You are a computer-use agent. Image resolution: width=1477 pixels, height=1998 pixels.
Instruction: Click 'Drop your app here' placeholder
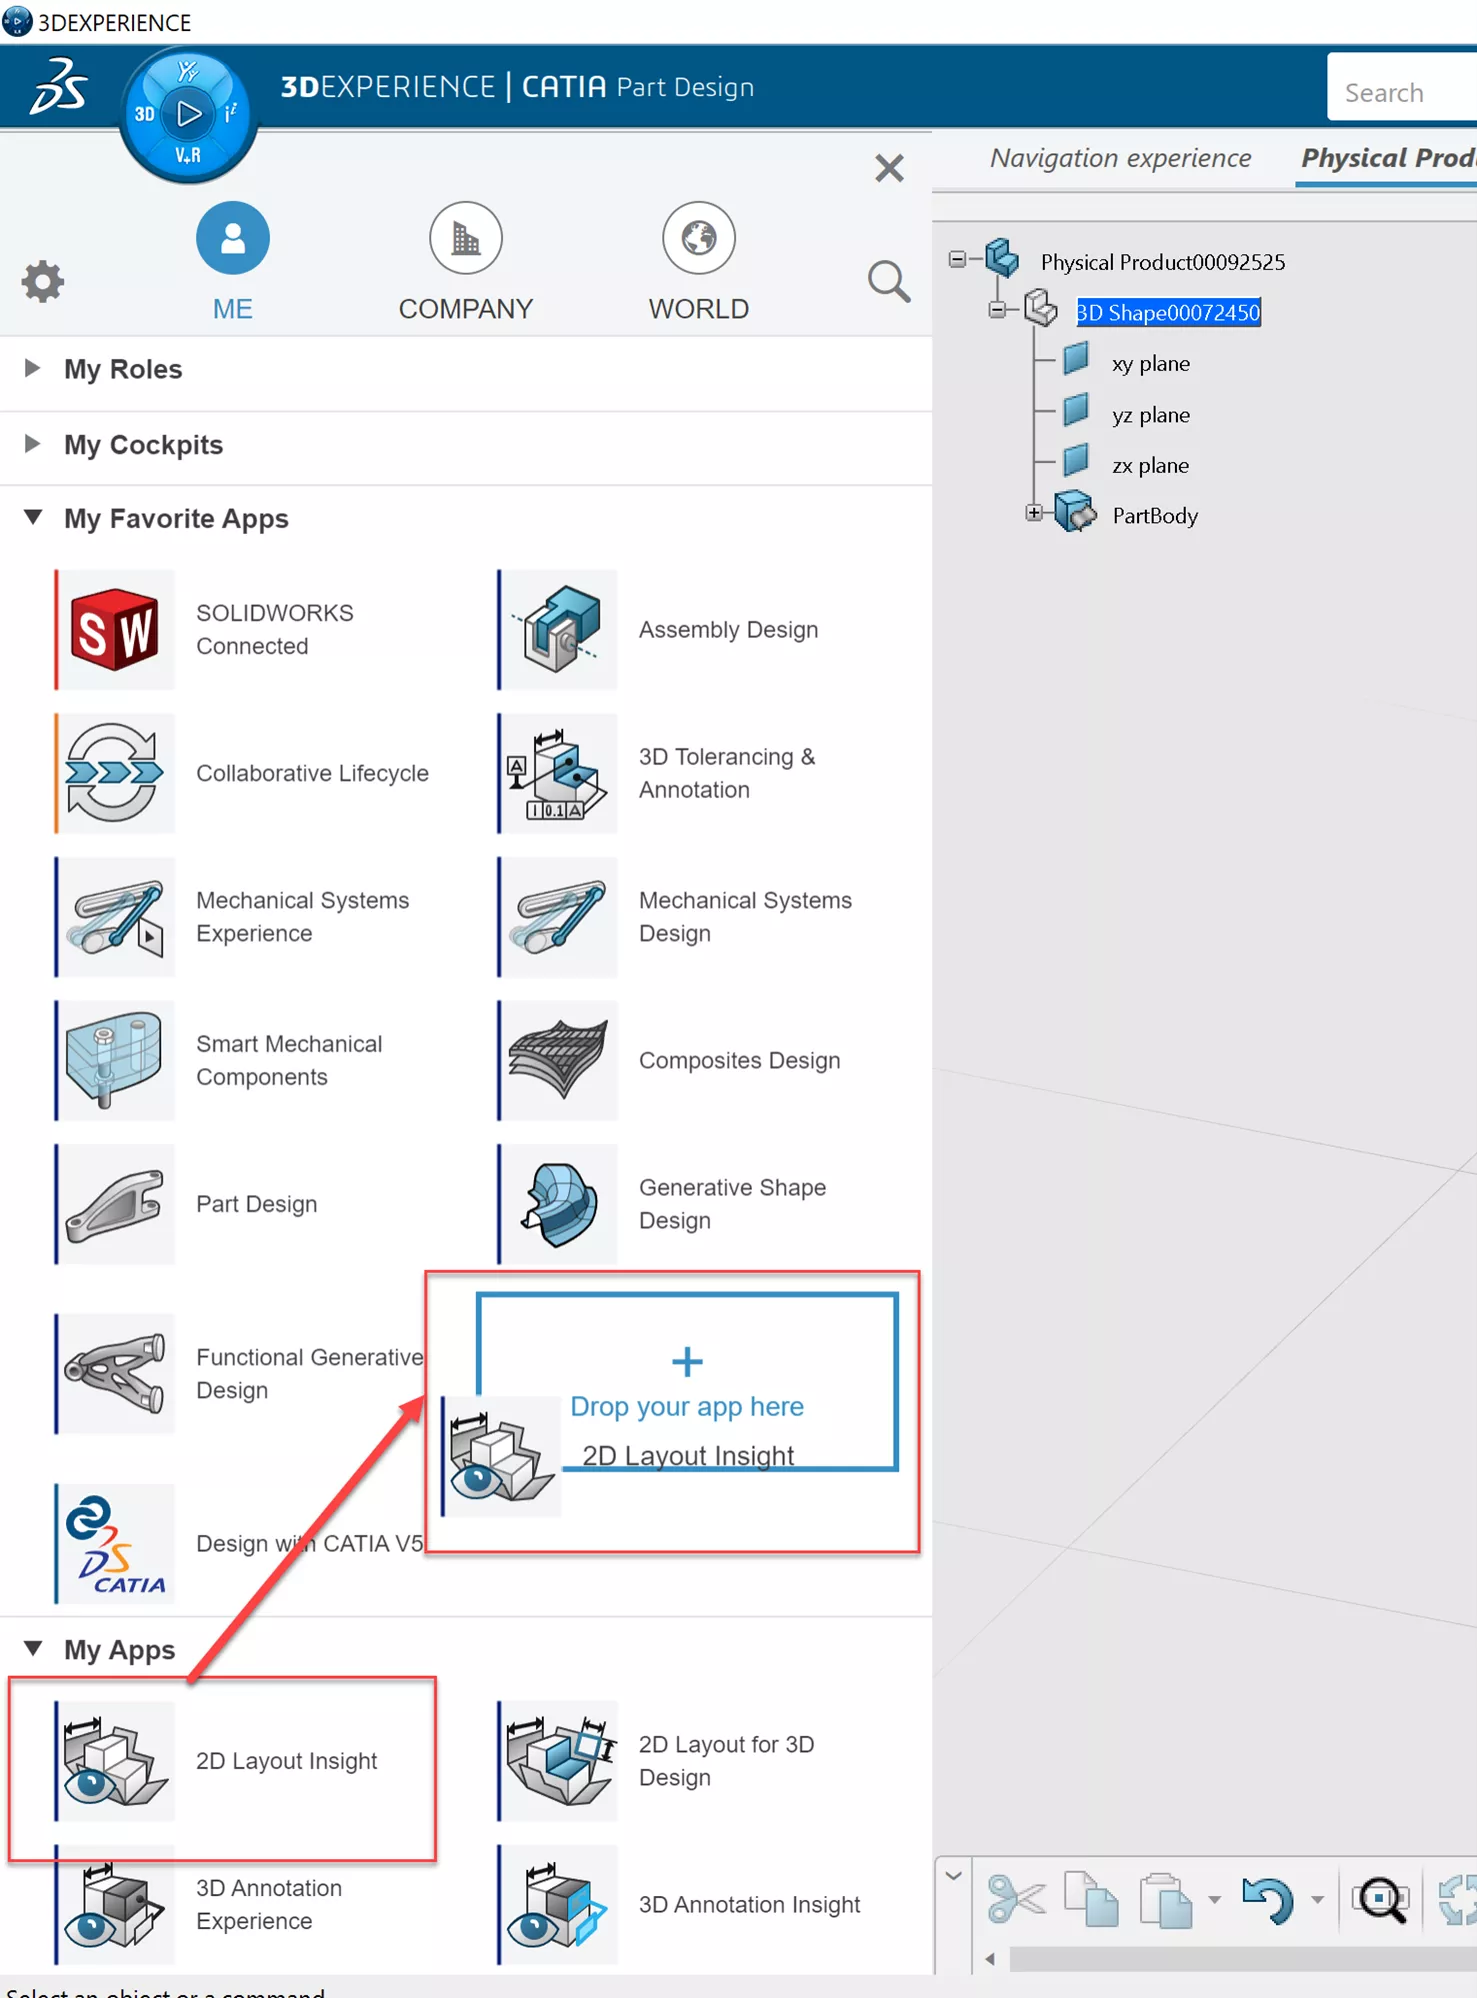687,1381
